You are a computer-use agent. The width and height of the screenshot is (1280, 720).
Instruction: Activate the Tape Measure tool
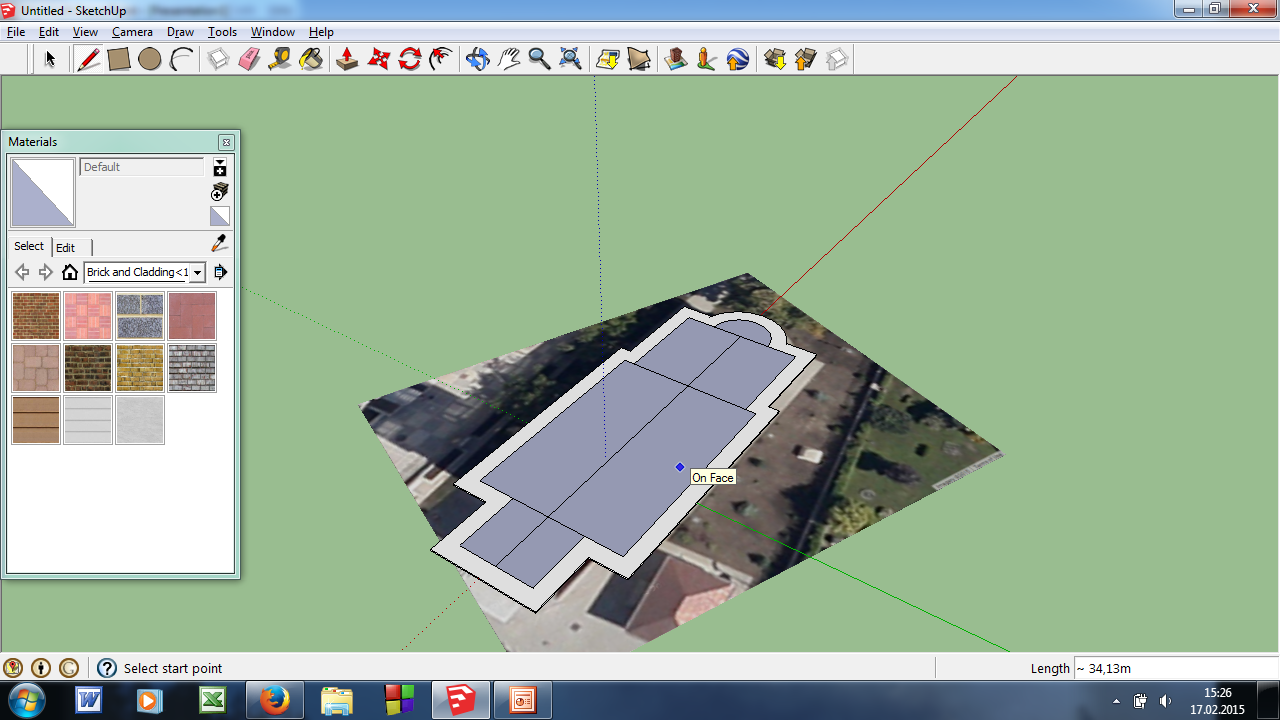280,60
